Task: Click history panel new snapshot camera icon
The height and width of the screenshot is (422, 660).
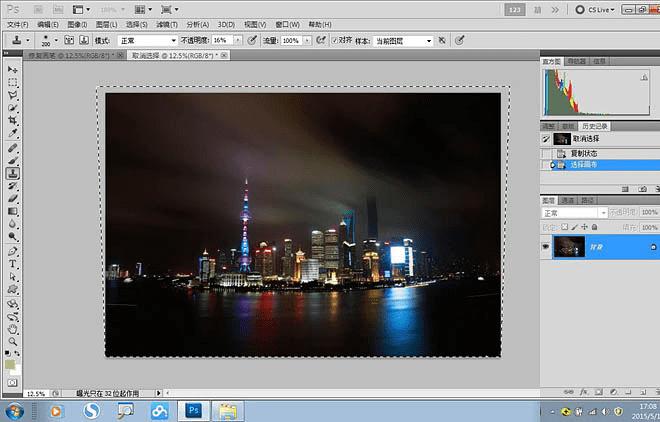Action: tap(642, 189)
